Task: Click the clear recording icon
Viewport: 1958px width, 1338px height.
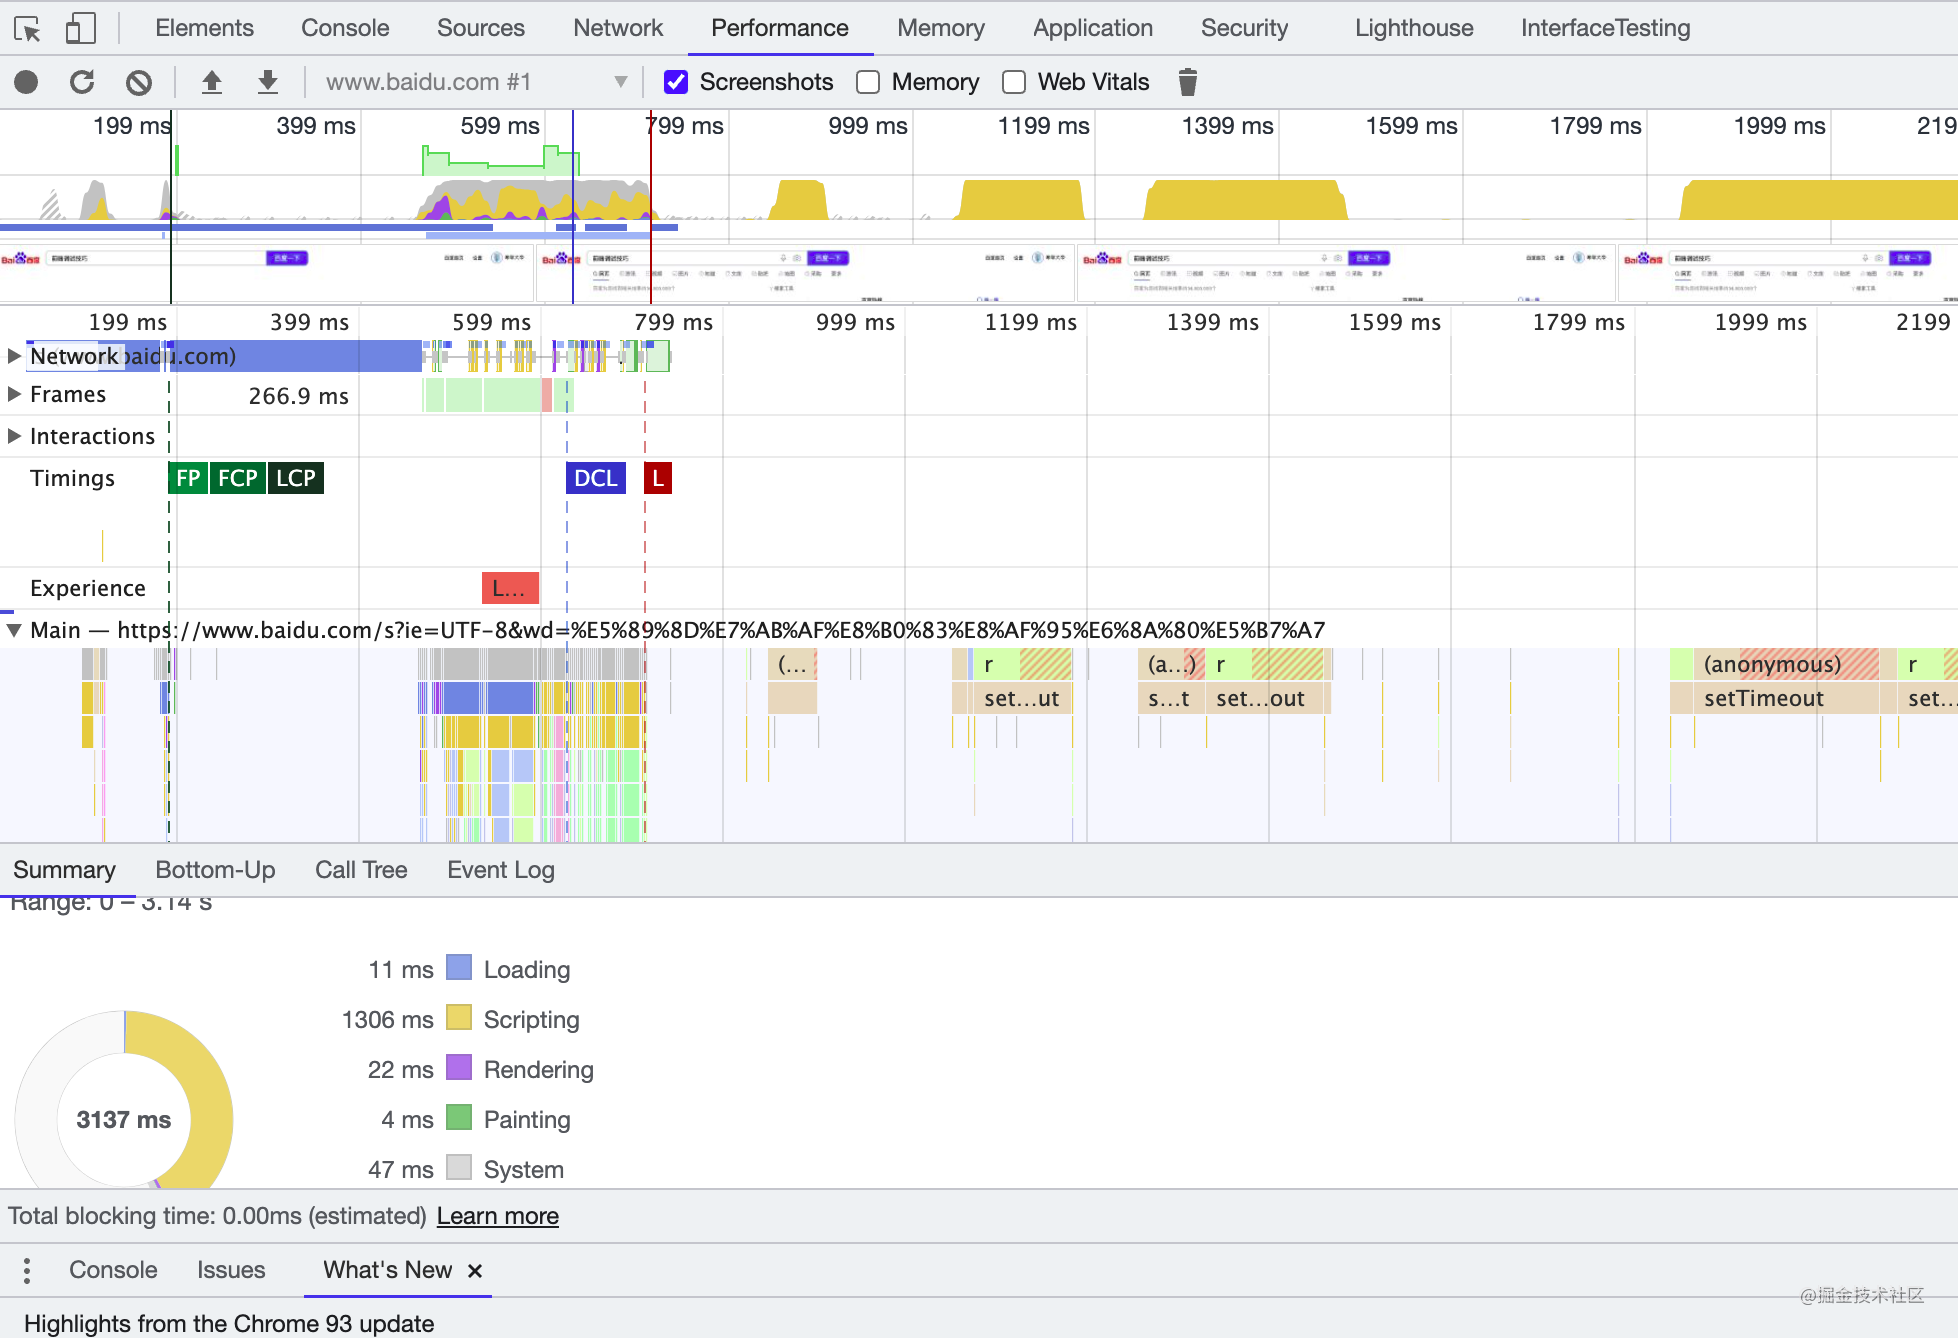Action: click(x=139, y=82)
